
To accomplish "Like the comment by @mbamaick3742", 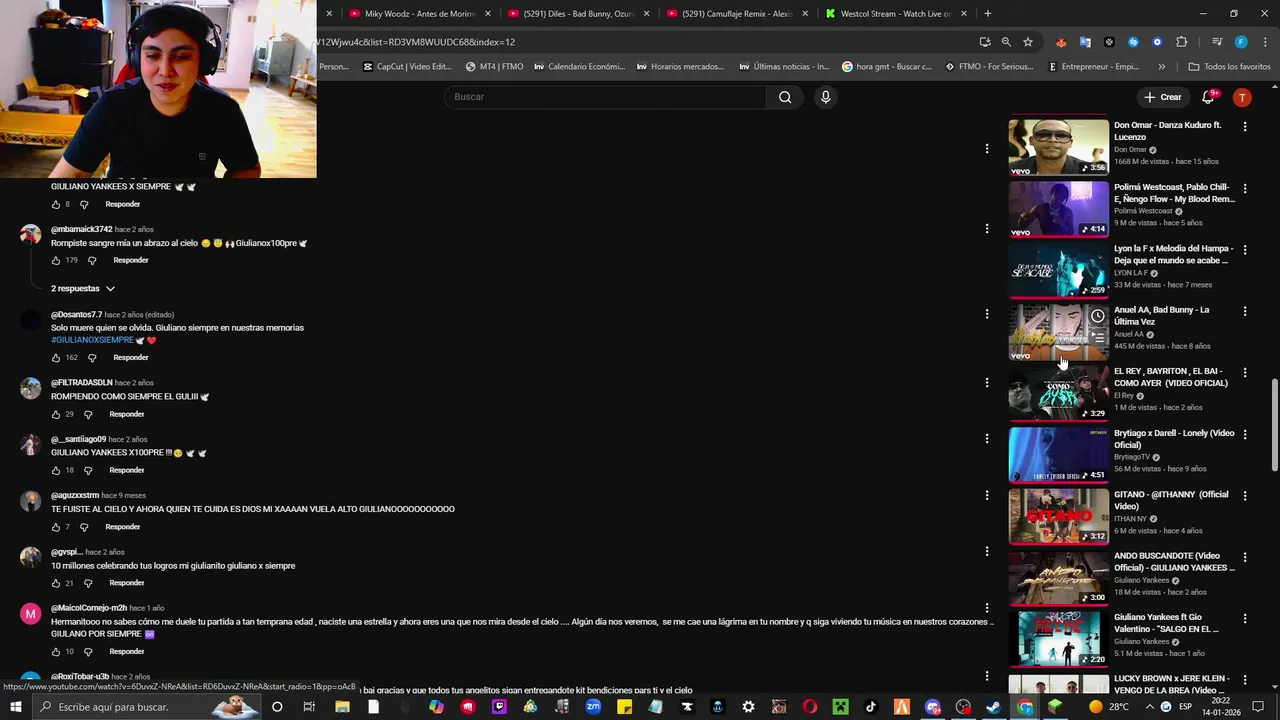I will coord(56,260).
